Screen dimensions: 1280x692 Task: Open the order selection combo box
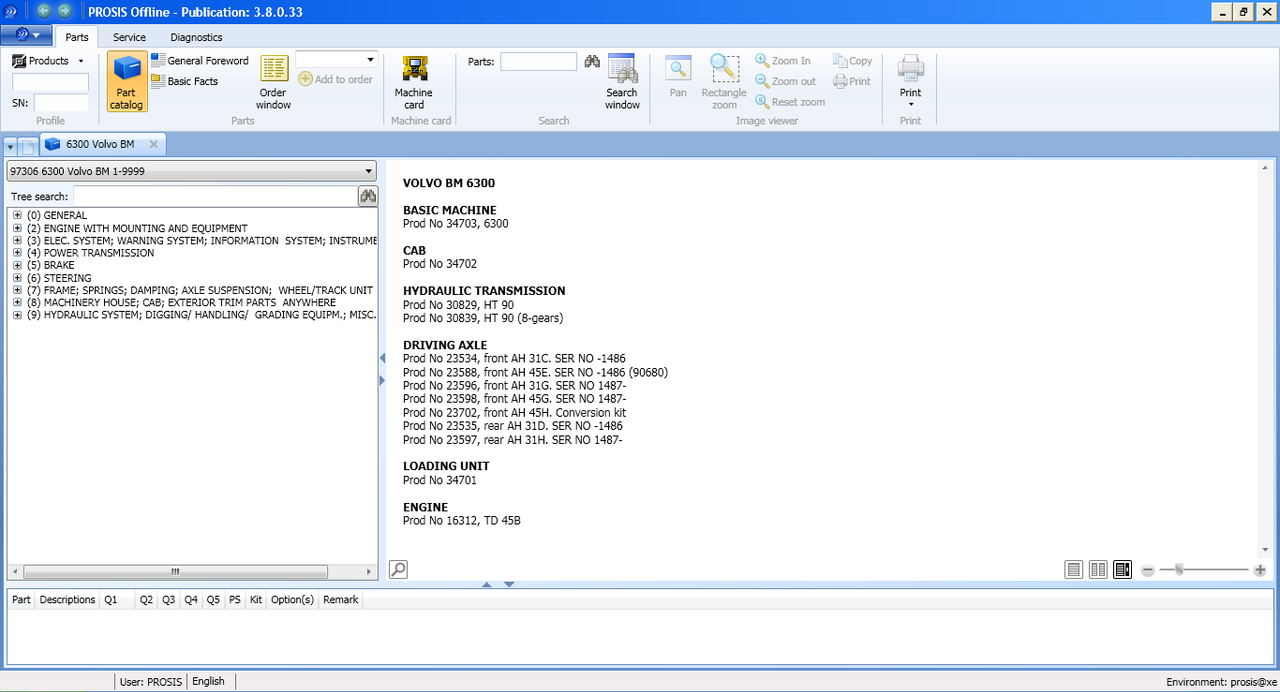click(x=336, y=60)
